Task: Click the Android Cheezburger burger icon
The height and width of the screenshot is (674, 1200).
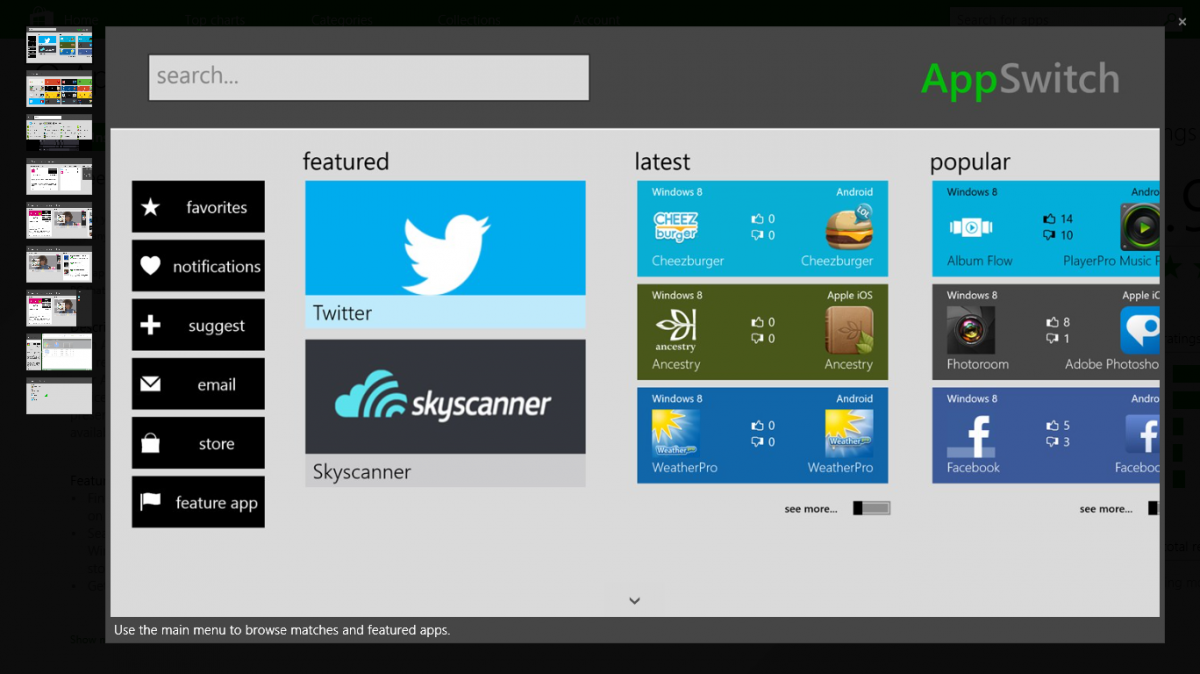Action: 849,227
